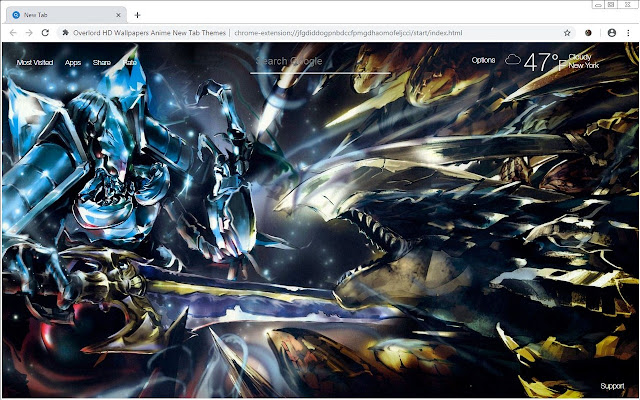640x400 pixels.
Task: Click the Overlord HD Wallpapers extension name
Action: (149, 33)
